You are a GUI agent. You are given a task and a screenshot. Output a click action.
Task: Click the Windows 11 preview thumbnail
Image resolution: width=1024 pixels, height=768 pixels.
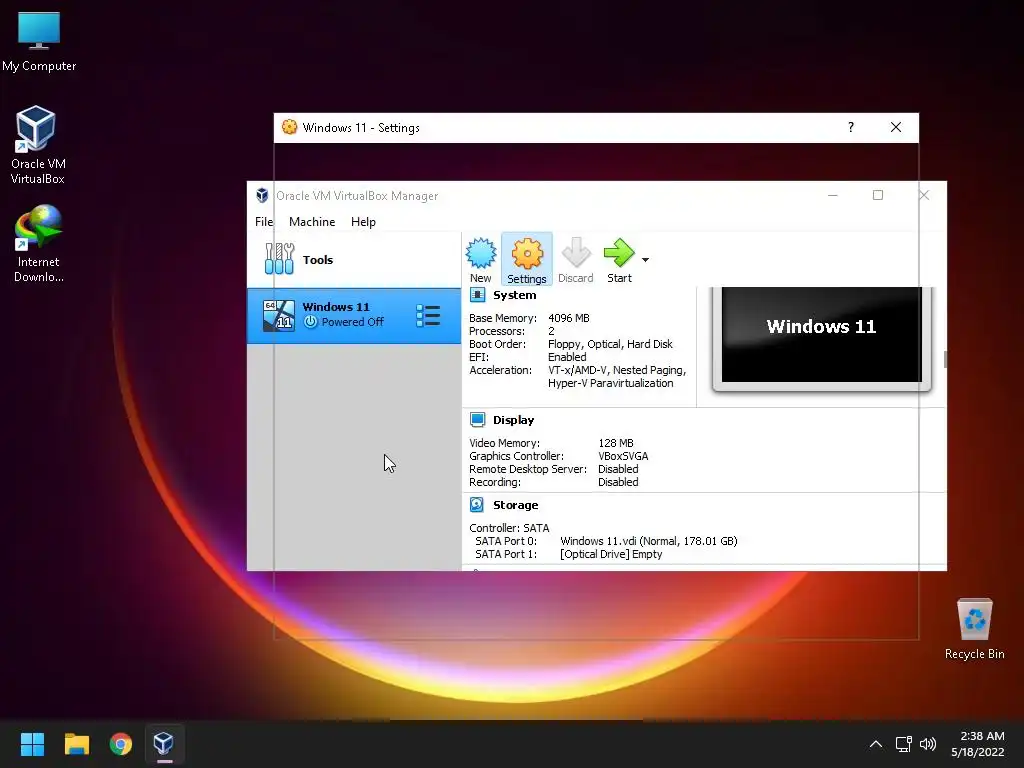click(822, 335)
